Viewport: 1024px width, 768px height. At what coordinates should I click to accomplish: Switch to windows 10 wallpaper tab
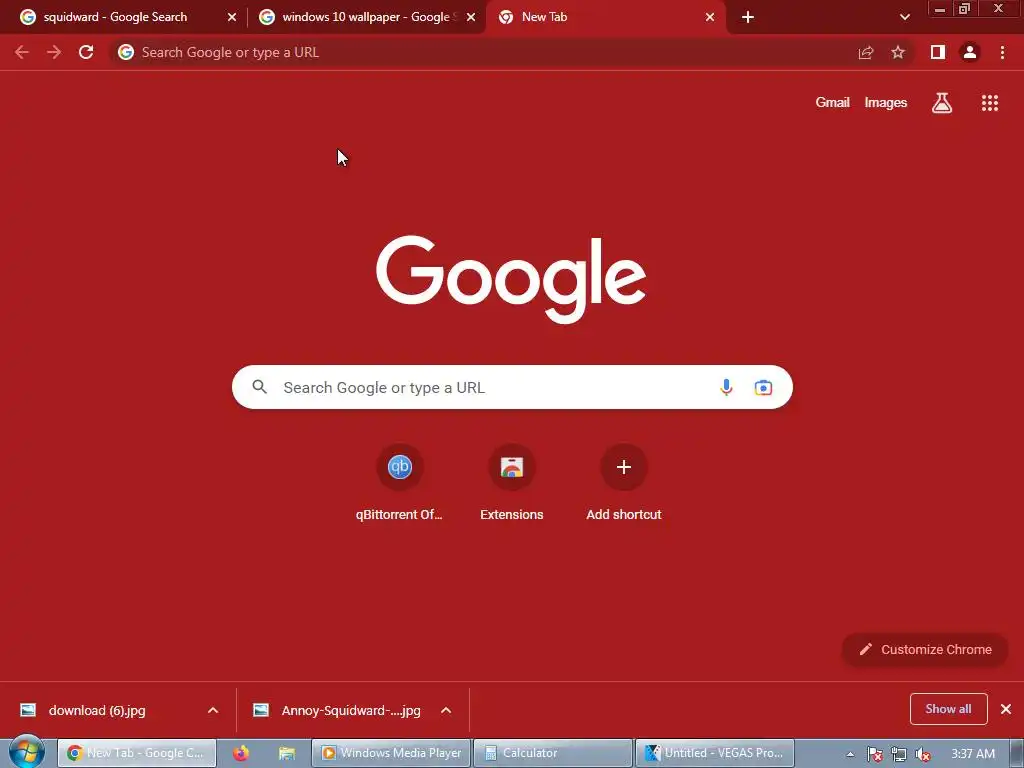[x=369, y=18]
